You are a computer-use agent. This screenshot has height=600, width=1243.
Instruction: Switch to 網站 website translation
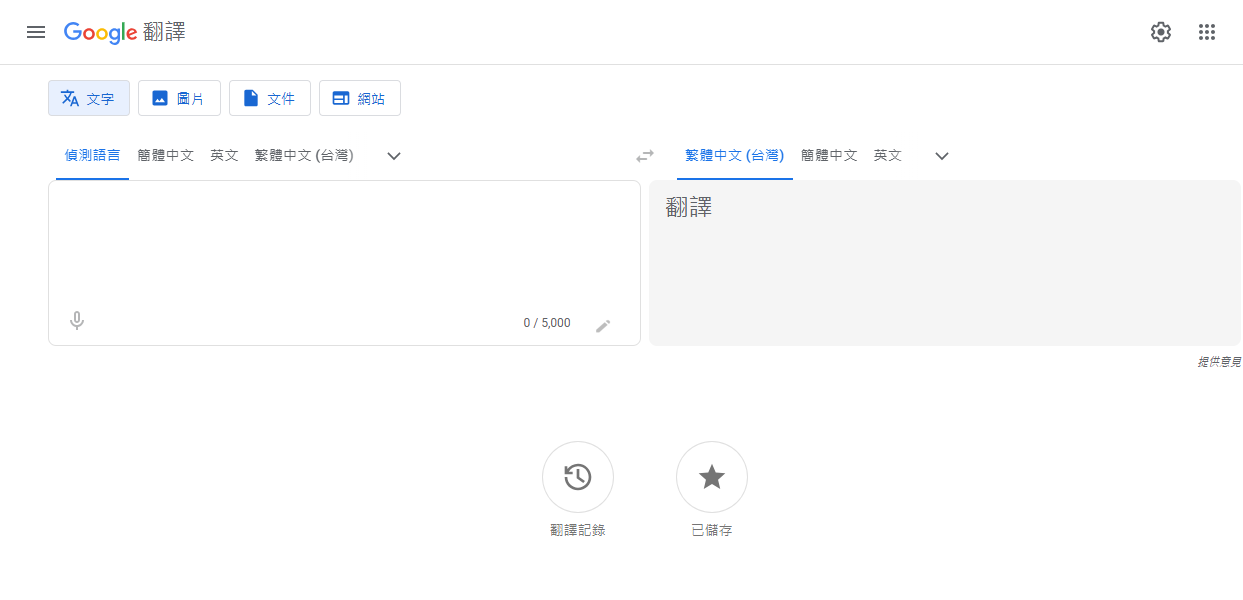(x=360, y=98)
